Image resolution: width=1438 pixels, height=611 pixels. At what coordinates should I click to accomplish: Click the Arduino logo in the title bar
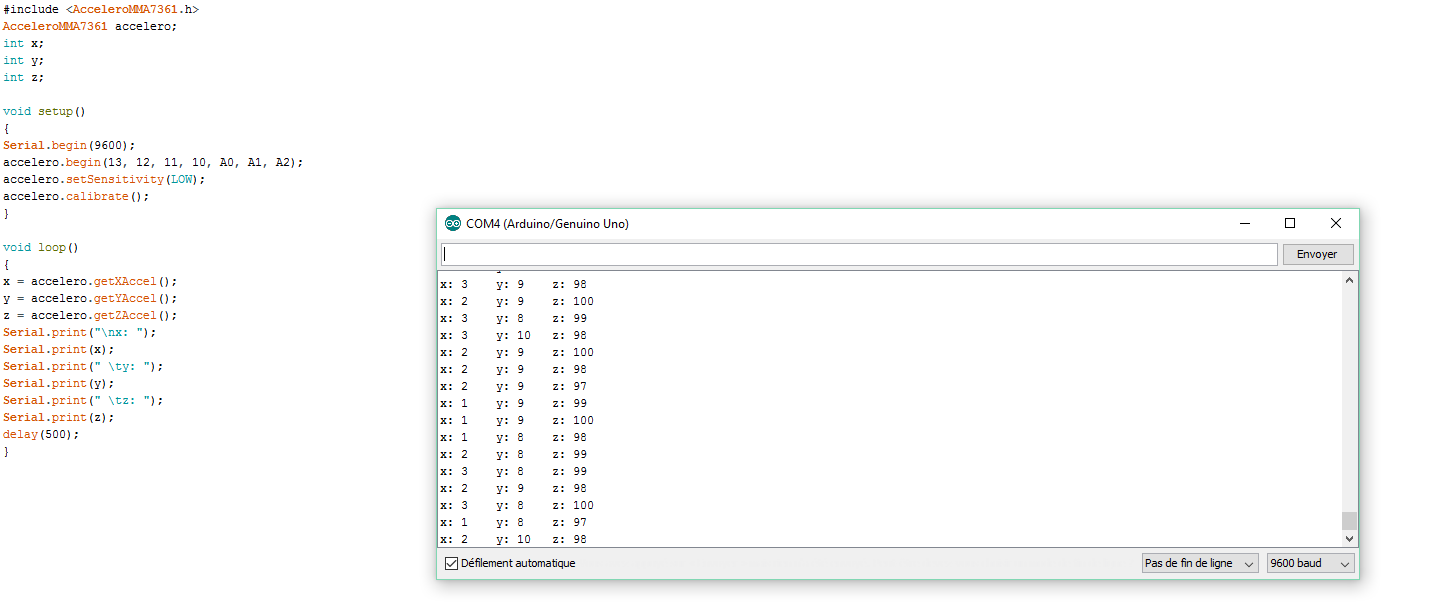click(x=453, y=223)
